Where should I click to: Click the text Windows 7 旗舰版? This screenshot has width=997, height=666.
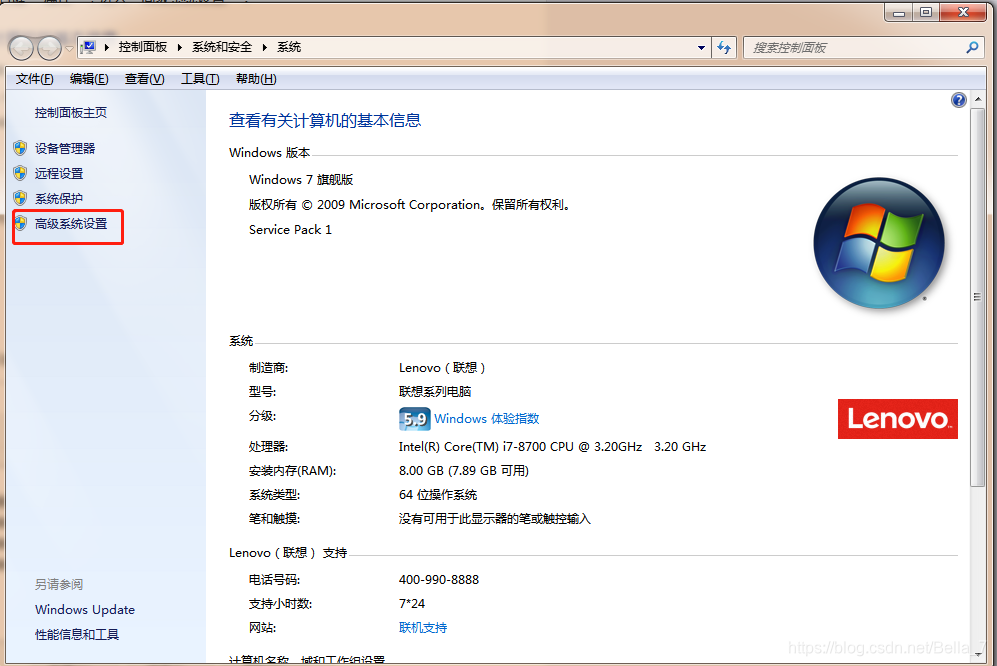pyautogui.click(x=301, y=180)
